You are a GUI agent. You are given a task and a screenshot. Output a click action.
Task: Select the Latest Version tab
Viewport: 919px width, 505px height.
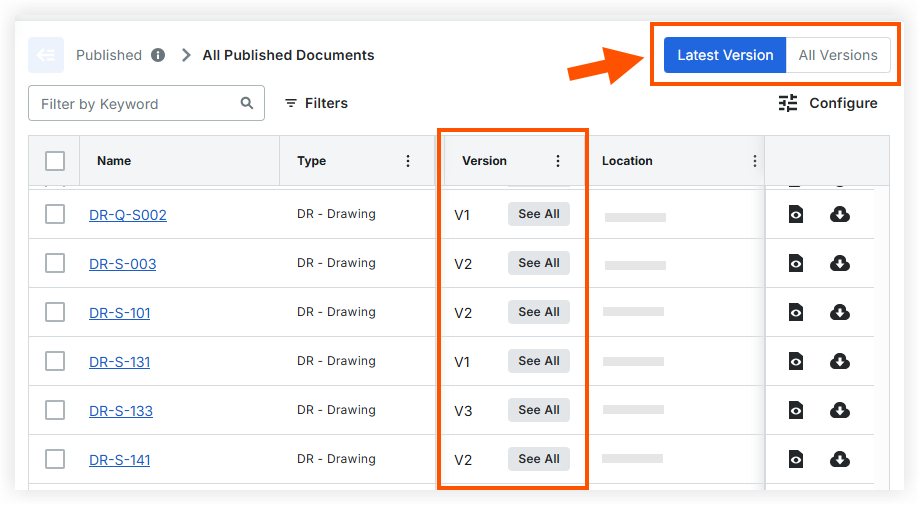click(725, 55)
